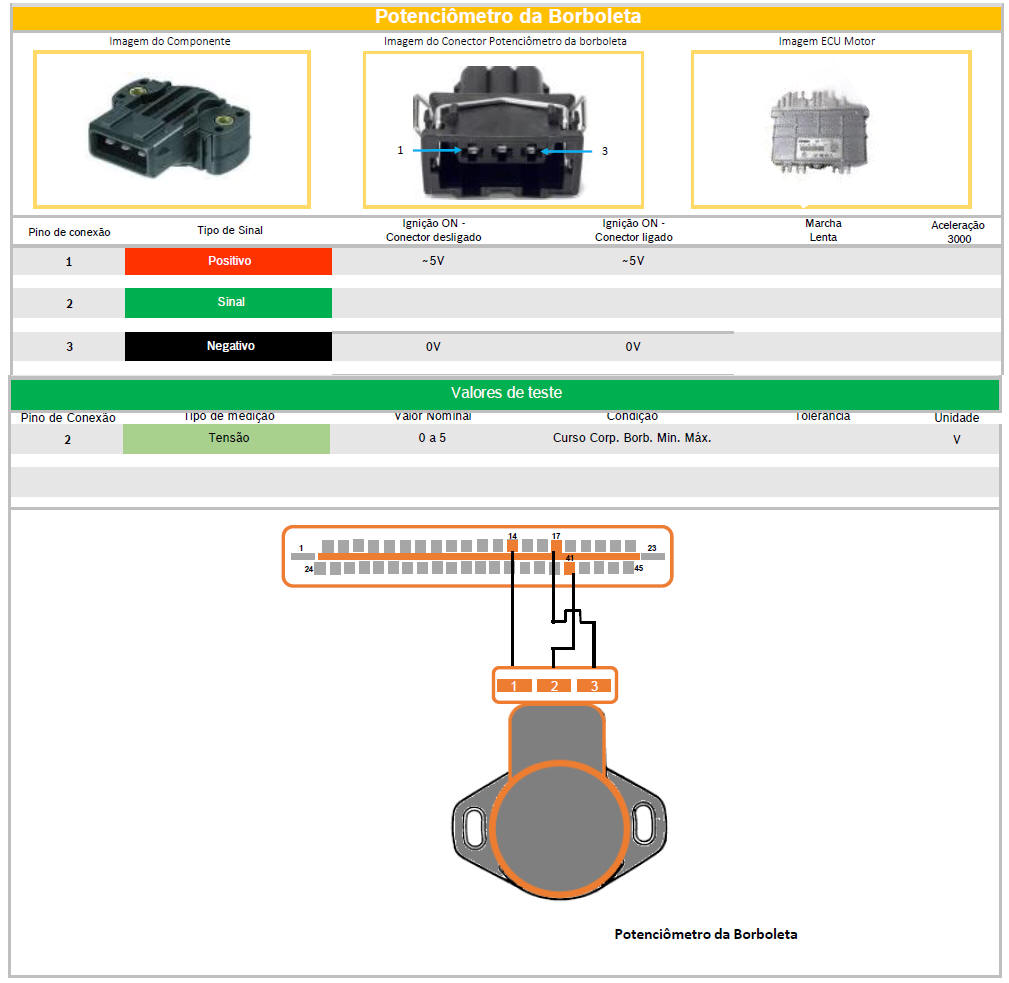The width and height of the screenshot is (1009, 983).
Task: Select the light green Tensão cell
Action: (226, 438)
